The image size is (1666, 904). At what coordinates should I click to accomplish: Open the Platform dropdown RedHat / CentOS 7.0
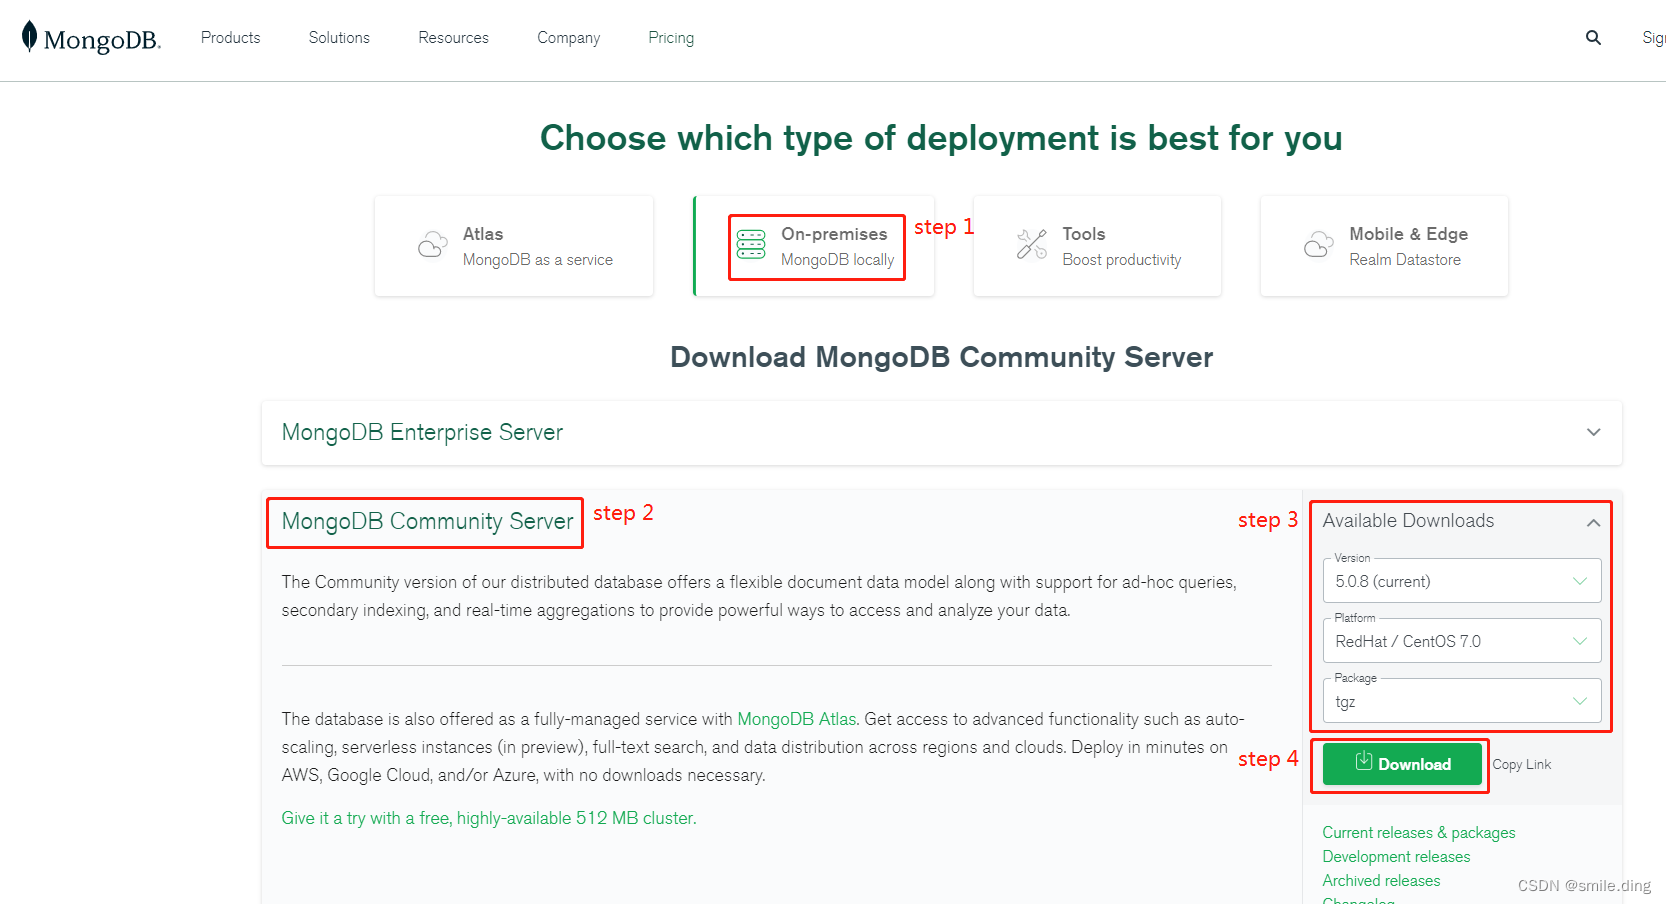(1462, 641)
